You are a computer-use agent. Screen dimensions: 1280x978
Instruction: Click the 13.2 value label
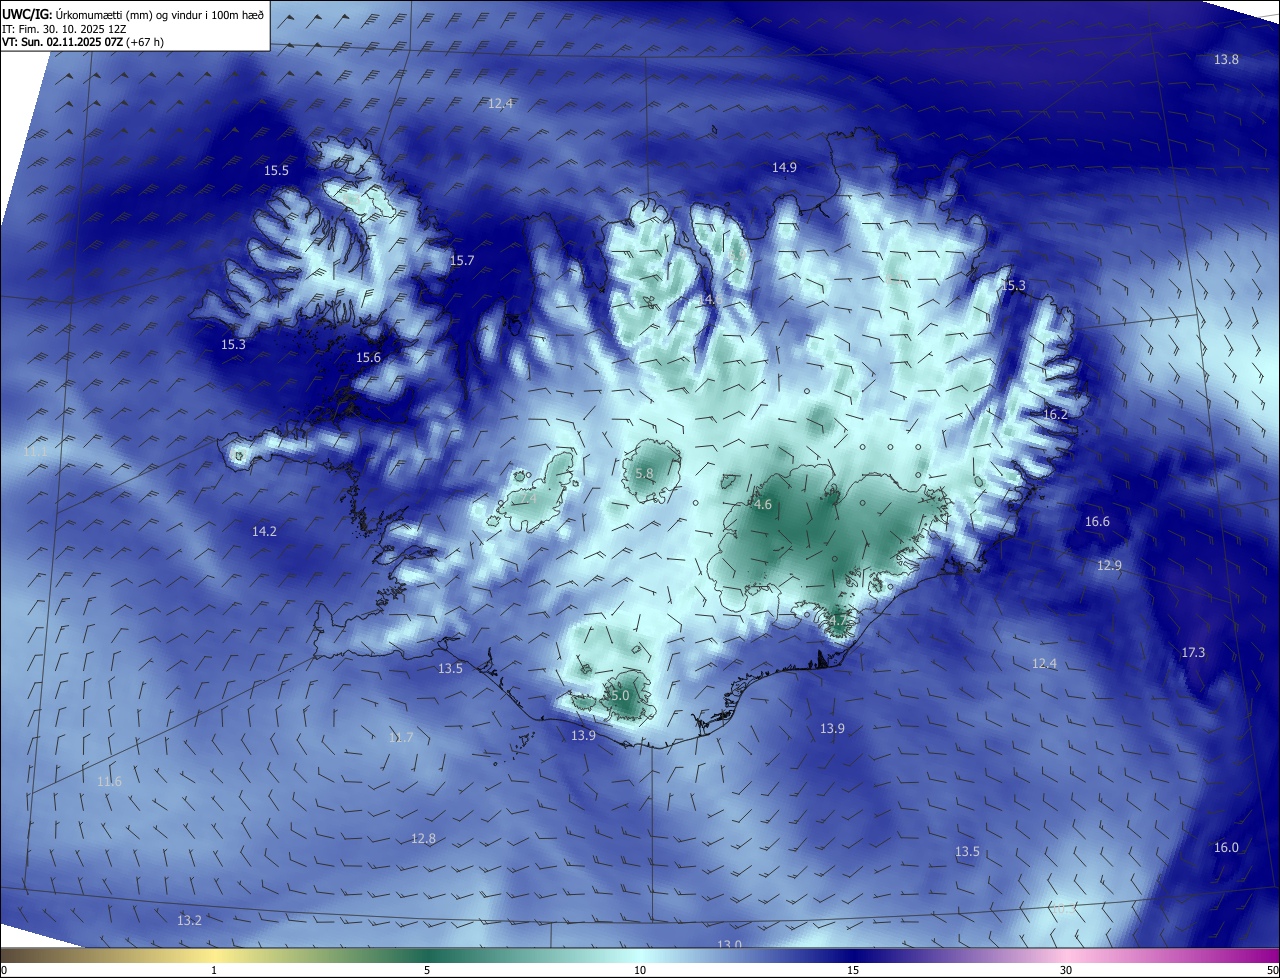189,920
